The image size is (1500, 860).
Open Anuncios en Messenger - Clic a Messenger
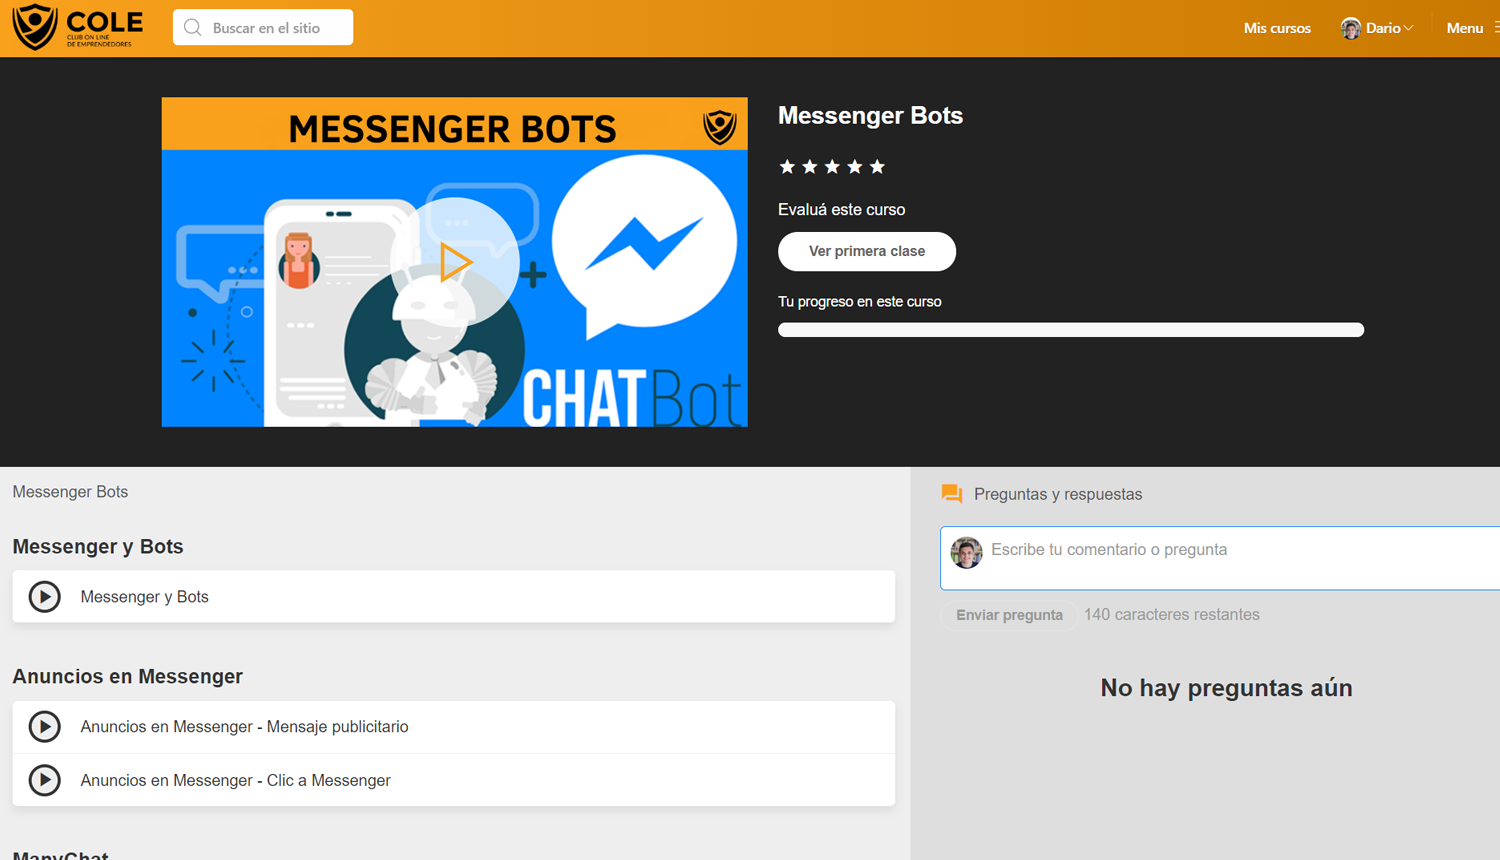(454, 780)
